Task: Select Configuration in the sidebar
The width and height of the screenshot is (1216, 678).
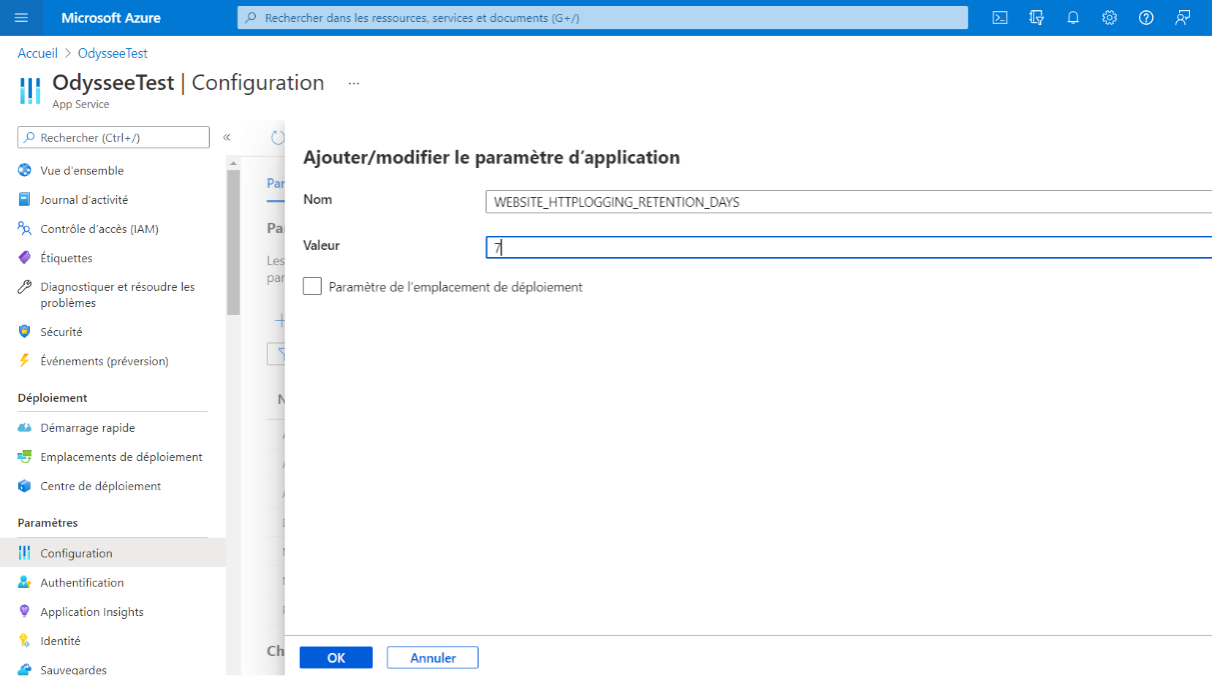Action: (76, 553)
